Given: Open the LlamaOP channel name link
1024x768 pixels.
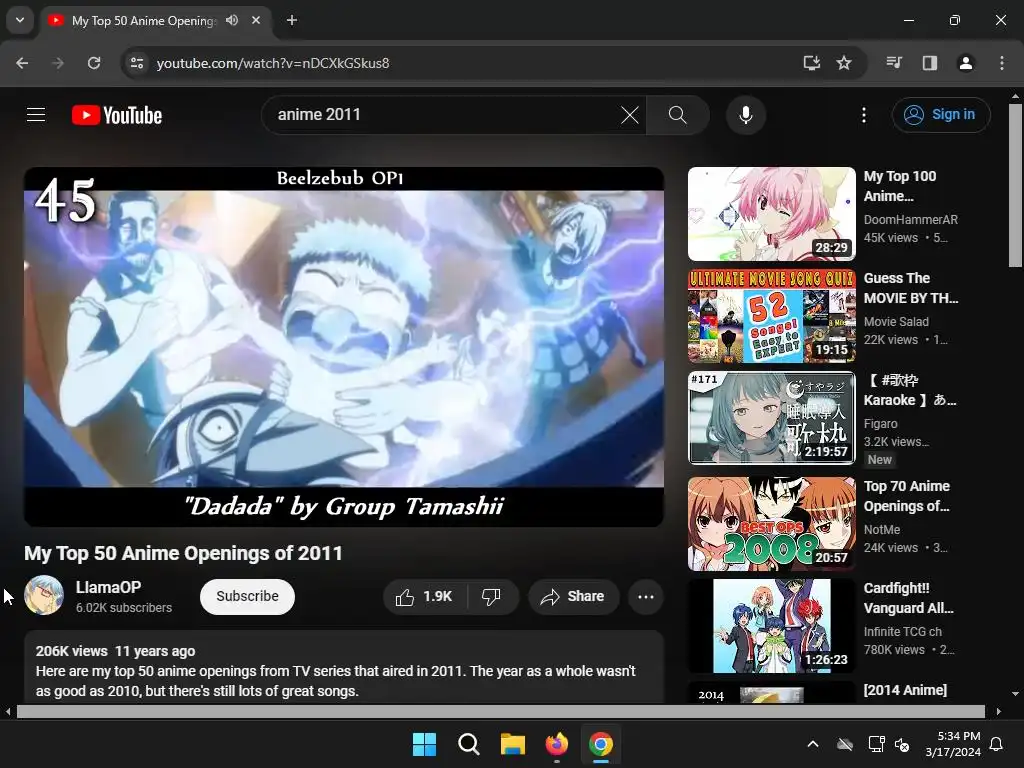Looking at the screenshot, I should coord(108,587).
